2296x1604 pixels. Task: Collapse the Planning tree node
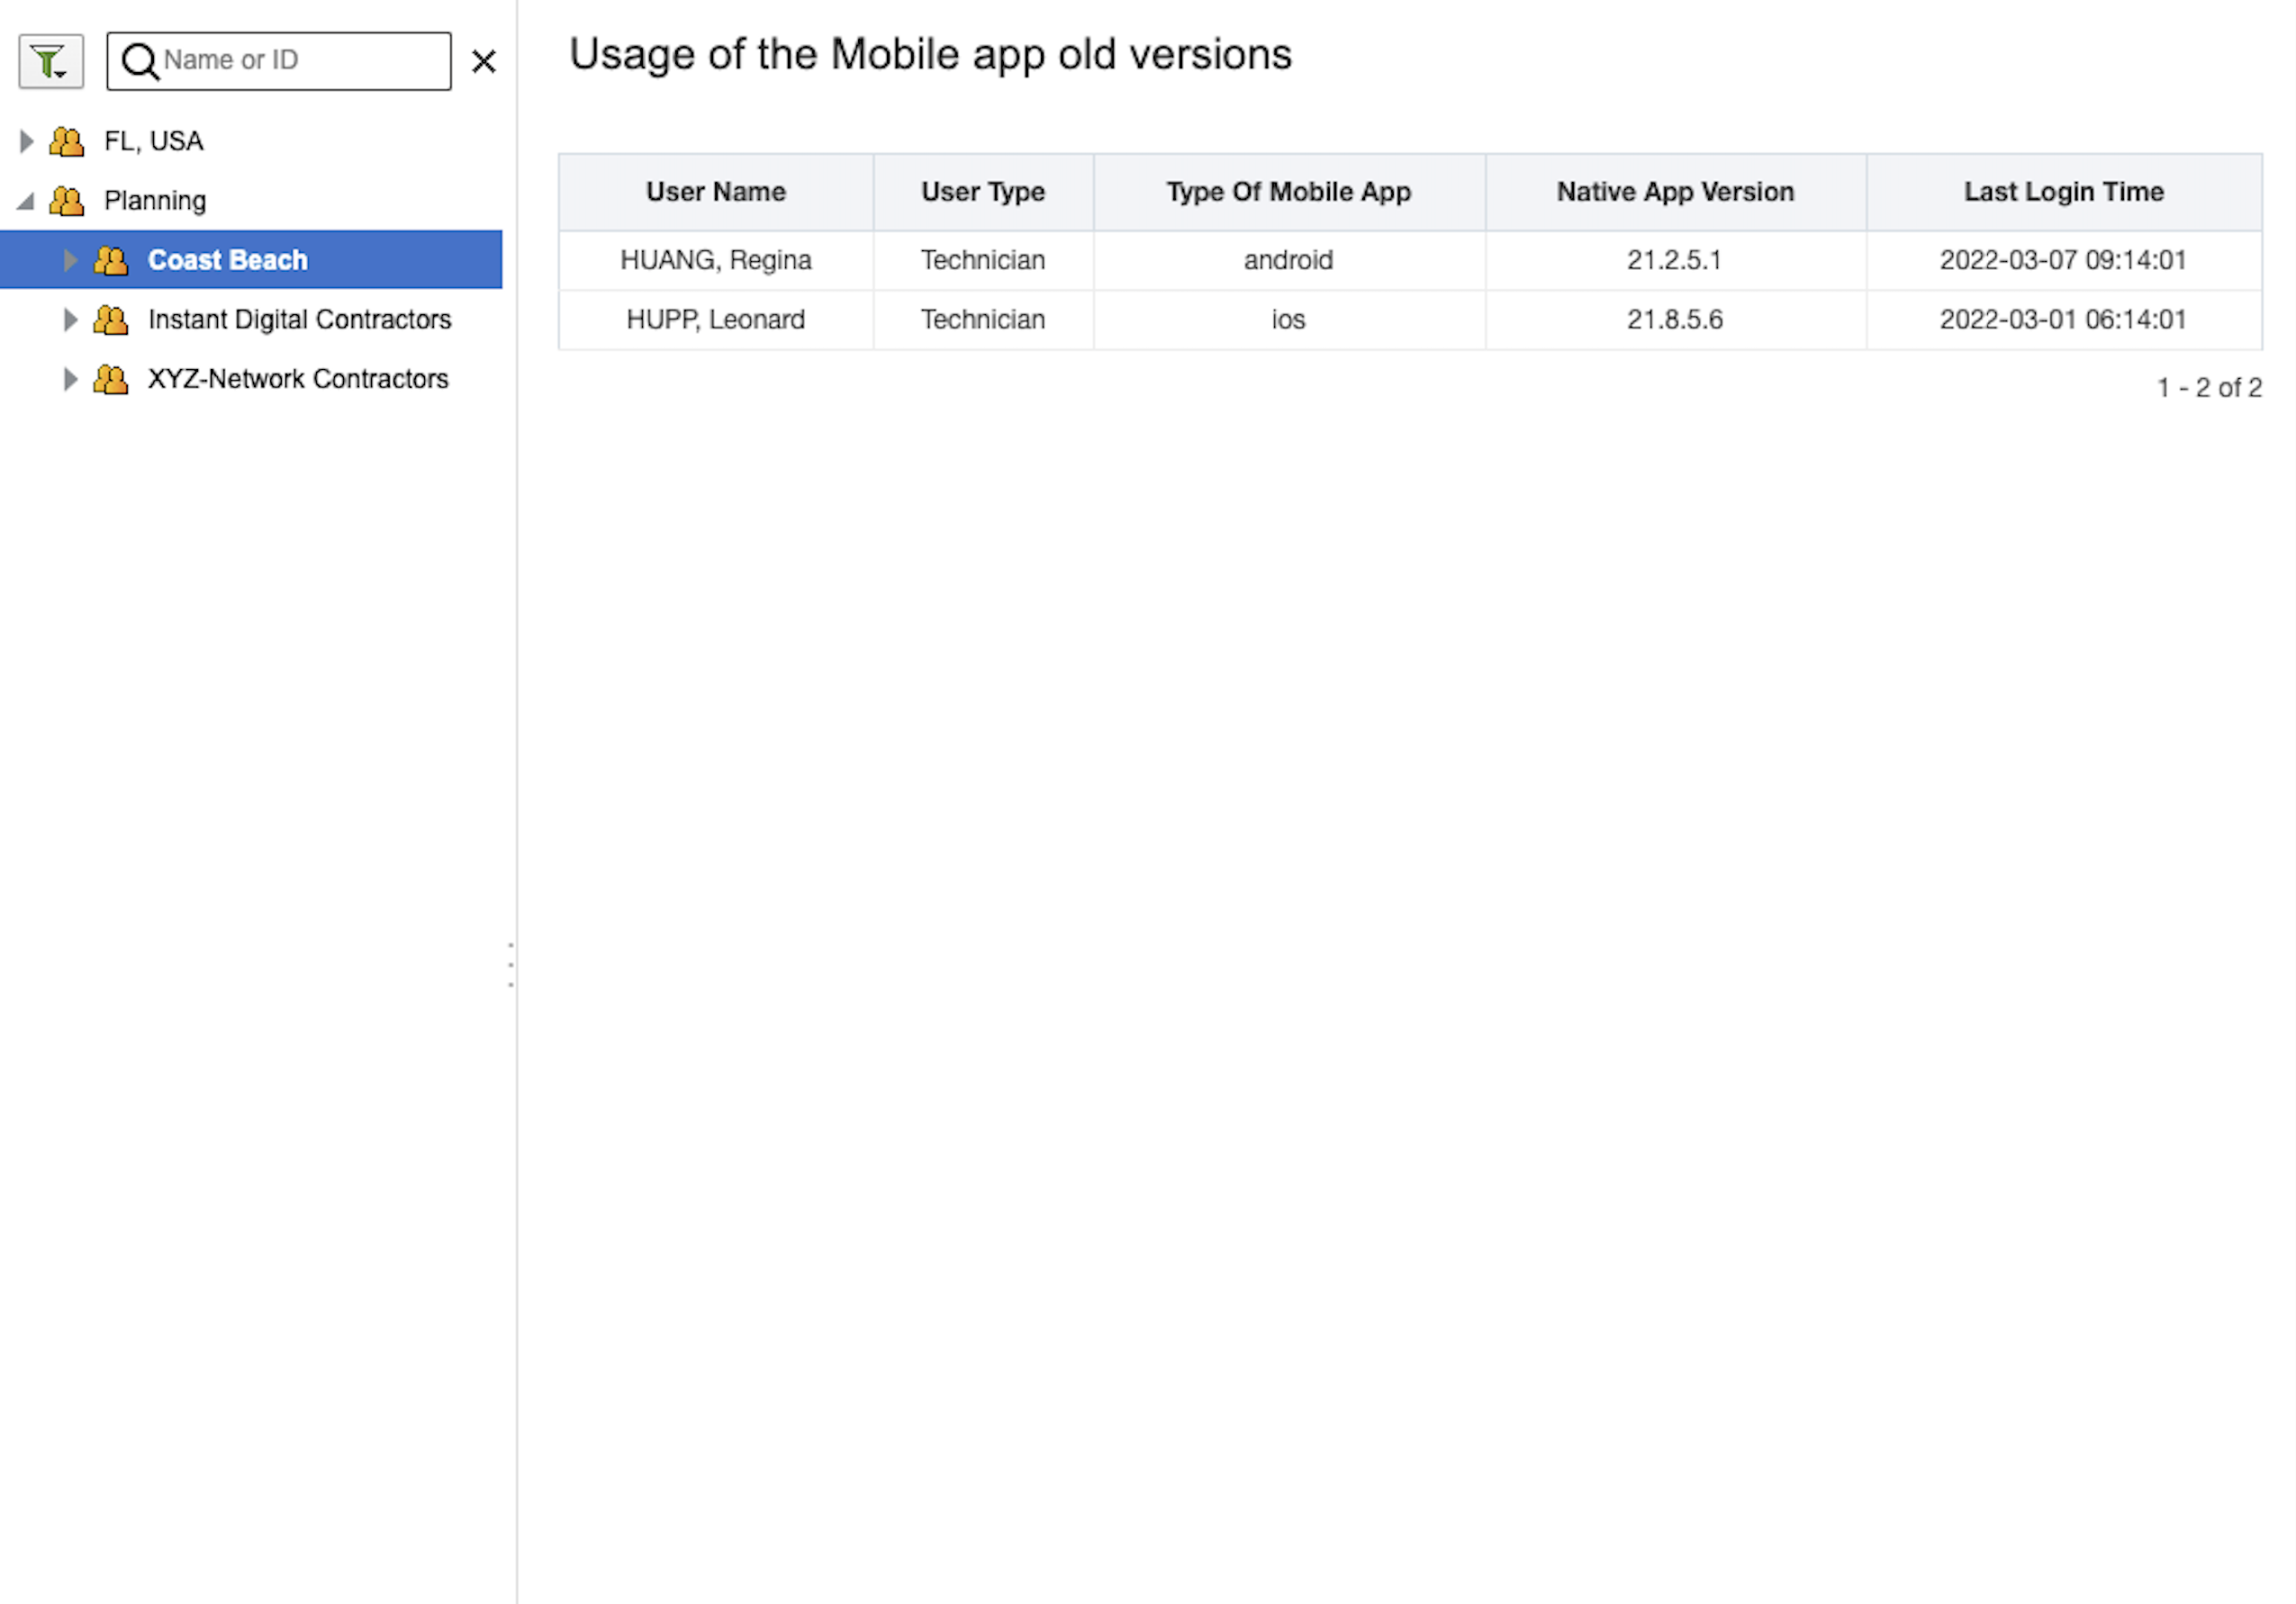click(26, 201)
